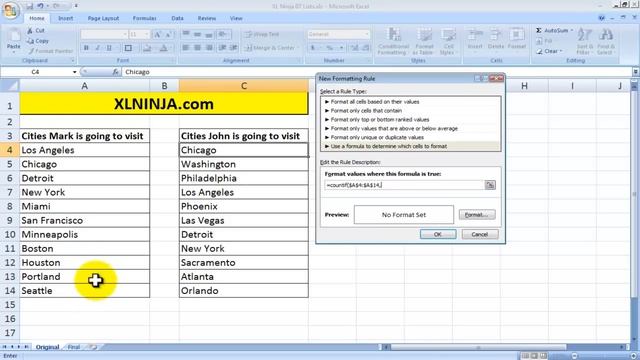
Task: Expand the formula bar
Action: click(x=636, y=72)
